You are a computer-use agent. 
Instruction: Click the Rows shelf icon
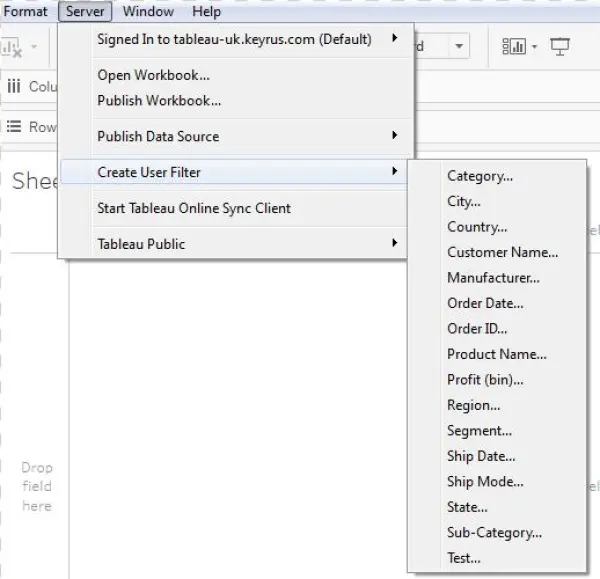pyautogui.click(x=14, y=126)
